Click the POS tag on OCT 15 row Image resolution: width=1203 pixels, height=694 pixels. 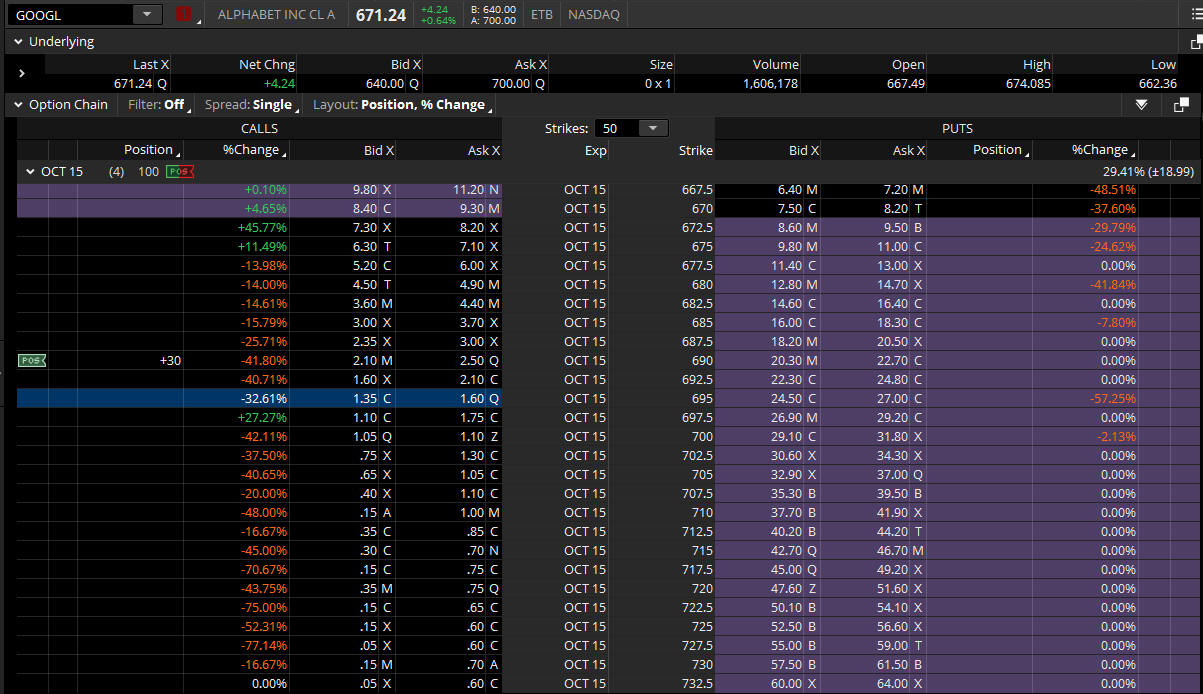click(x=179, y=172)
